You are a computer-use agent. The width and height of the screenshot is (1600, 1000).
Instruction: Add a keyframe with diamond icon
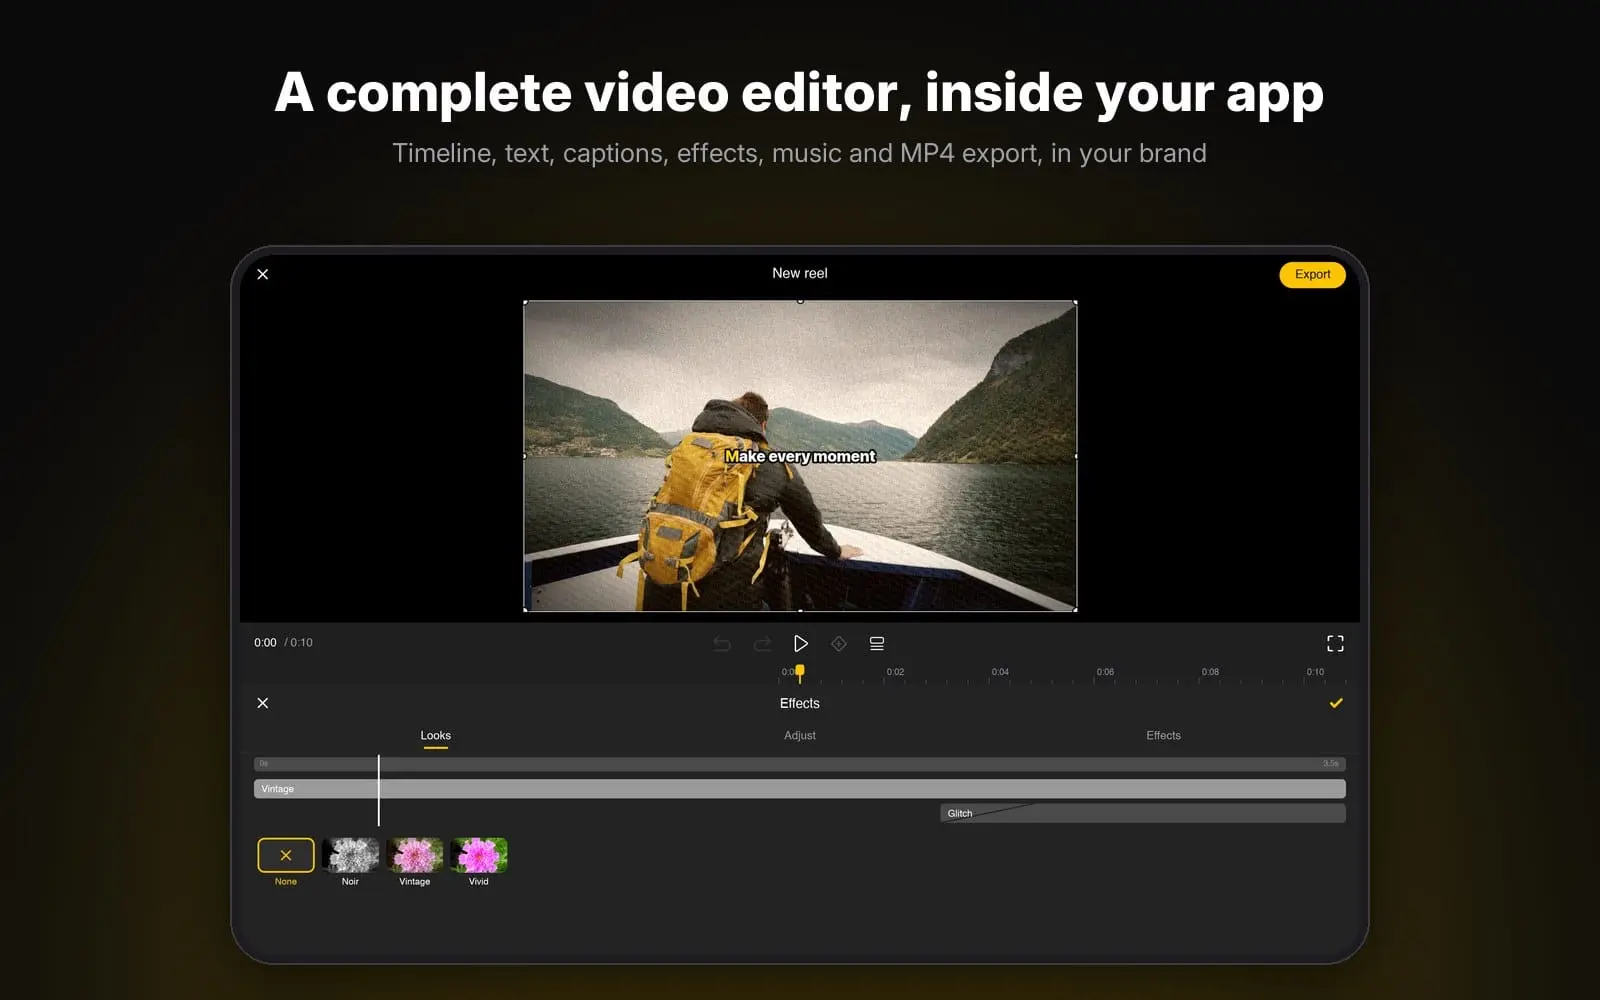coord(839,643)
